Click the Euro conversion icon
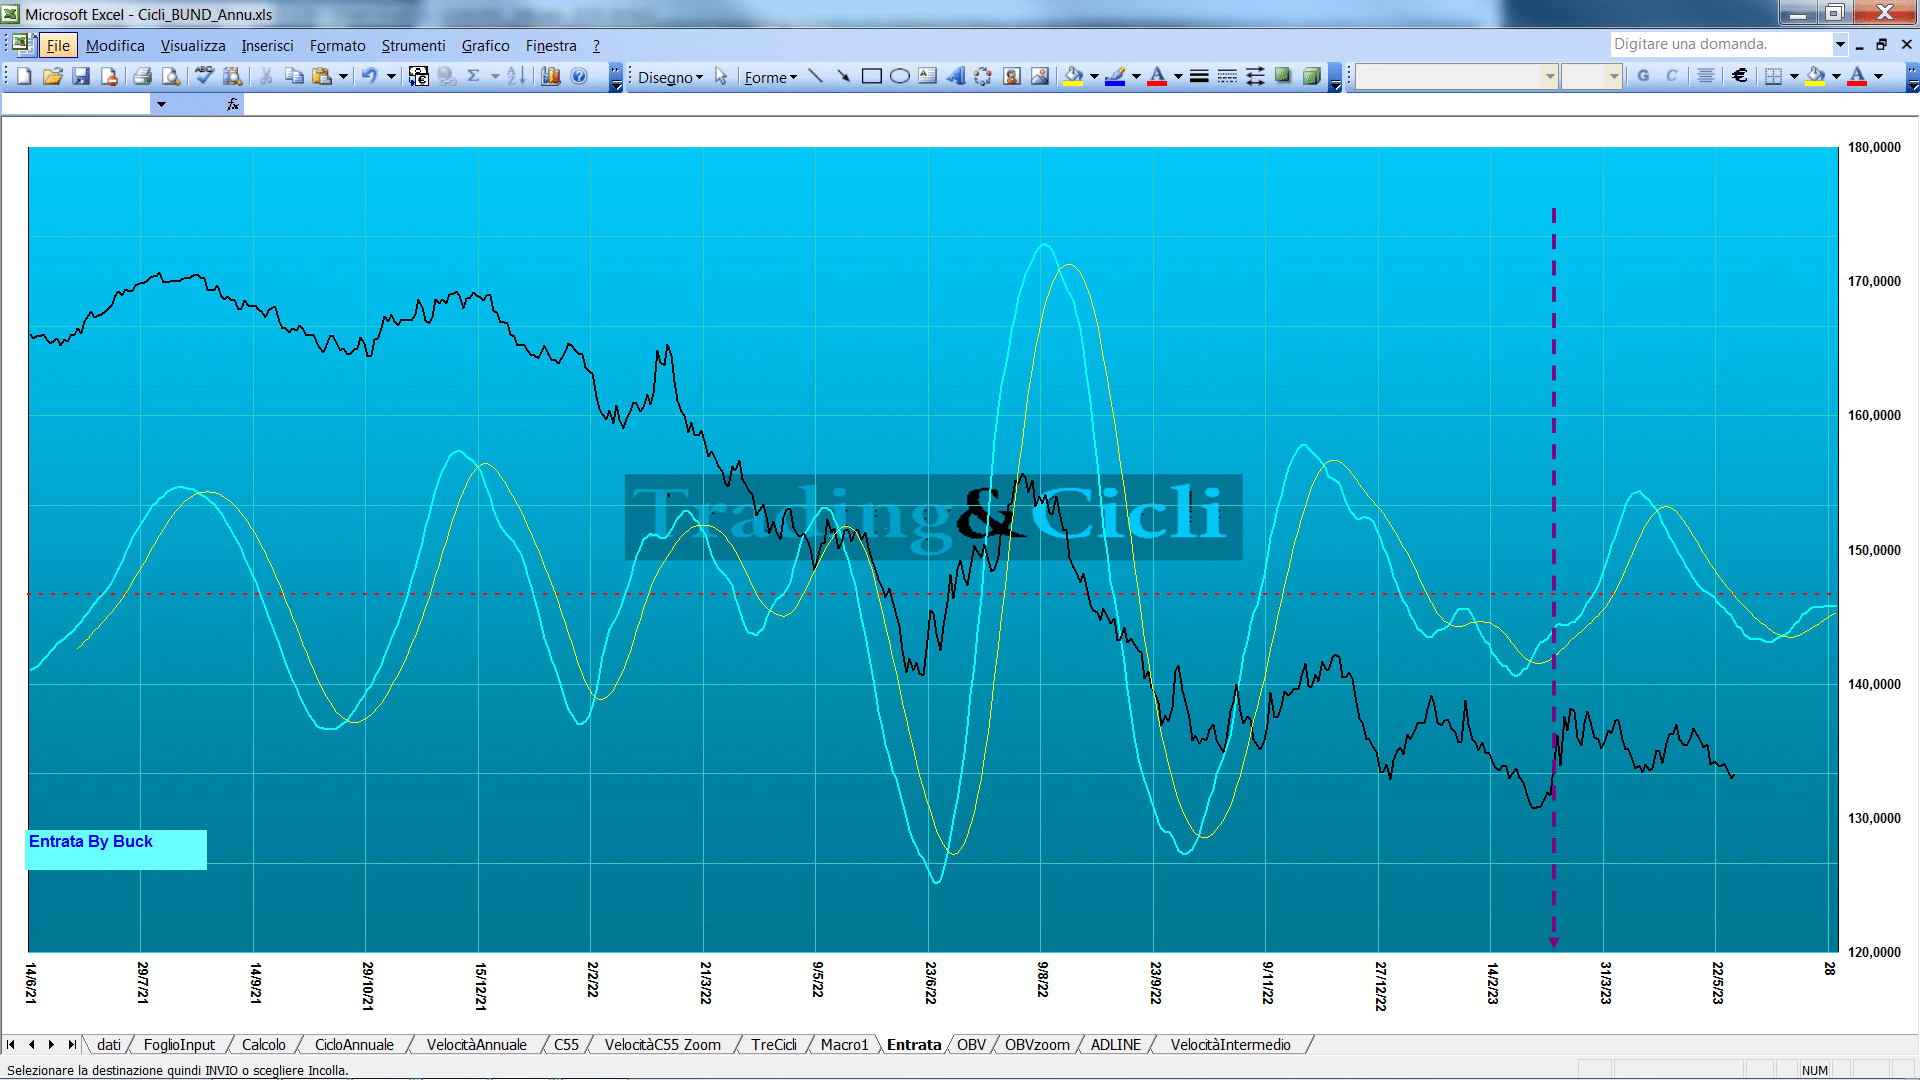This screenshot has height=1080, width=1920. [419, 76]
